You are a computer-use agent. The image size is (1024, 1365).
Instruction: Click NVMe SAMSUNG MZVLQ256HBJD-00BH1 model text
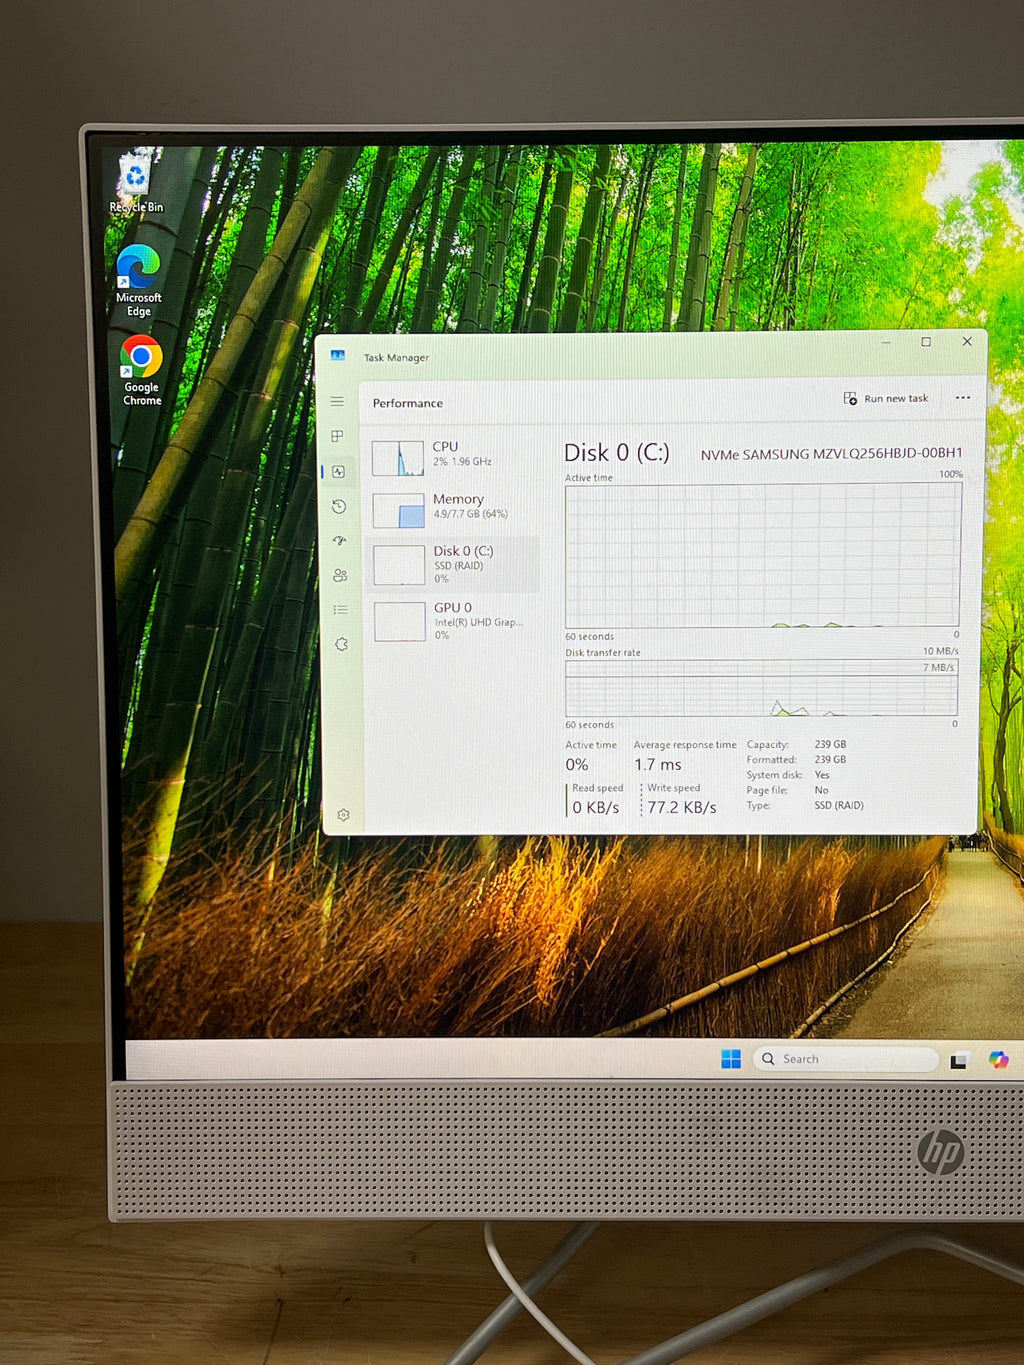[x=831, y=454]
